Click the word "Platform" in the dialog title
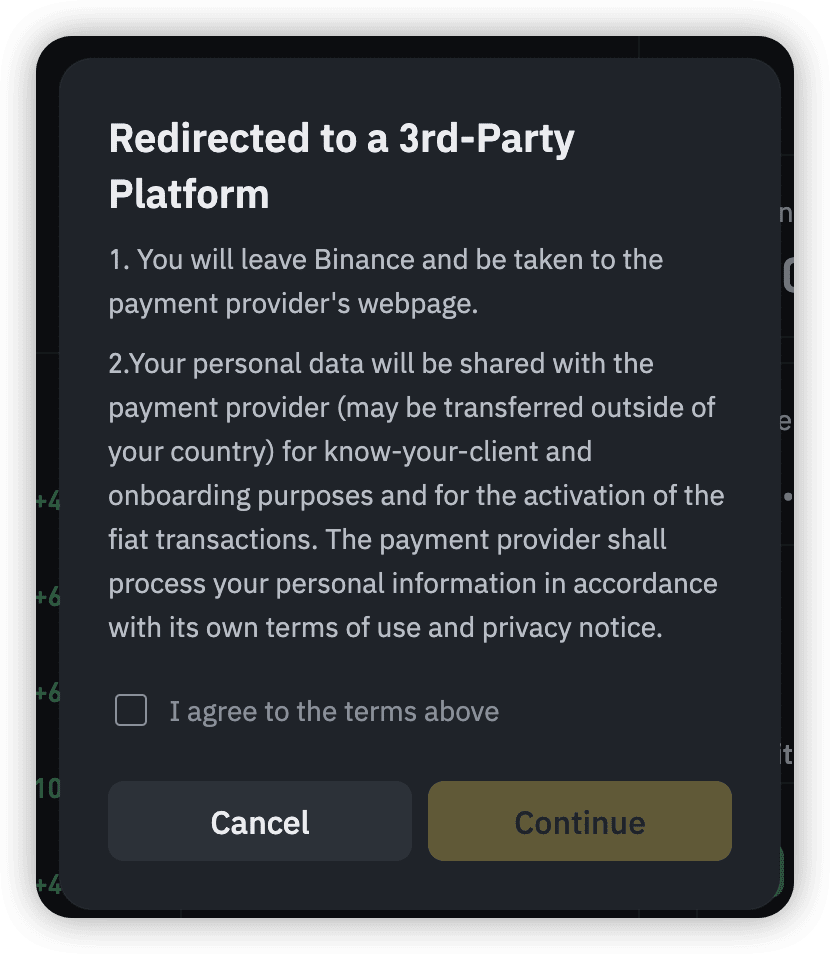Screen dimensions: 830x954 [189, 193]
